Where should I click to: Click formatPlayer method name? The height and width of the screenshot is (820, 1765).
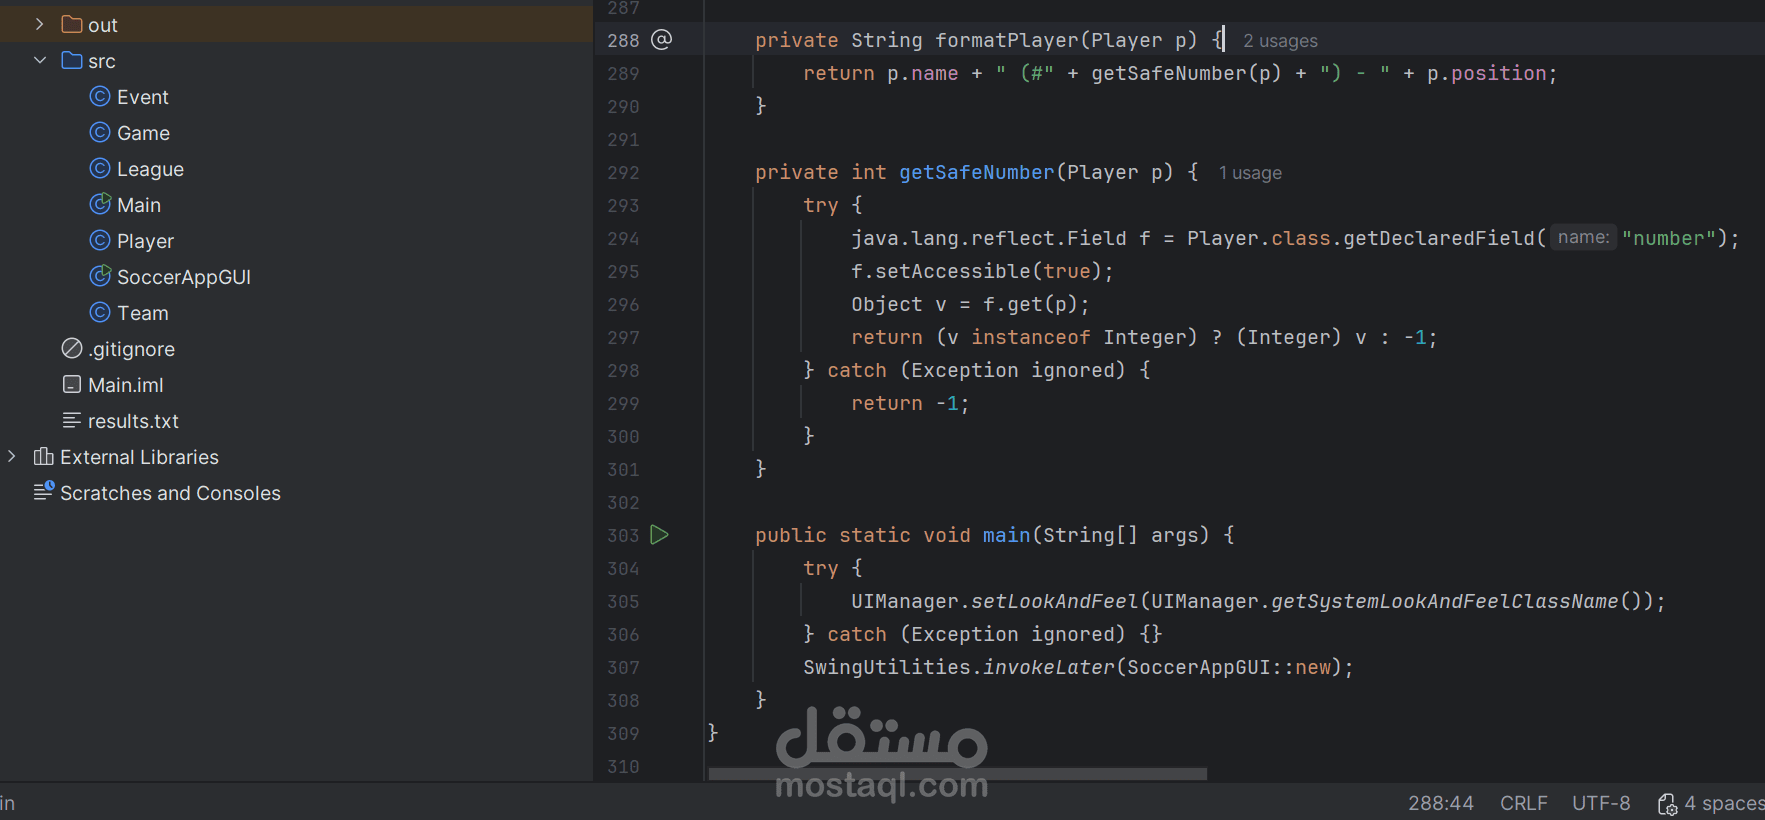1006,40
